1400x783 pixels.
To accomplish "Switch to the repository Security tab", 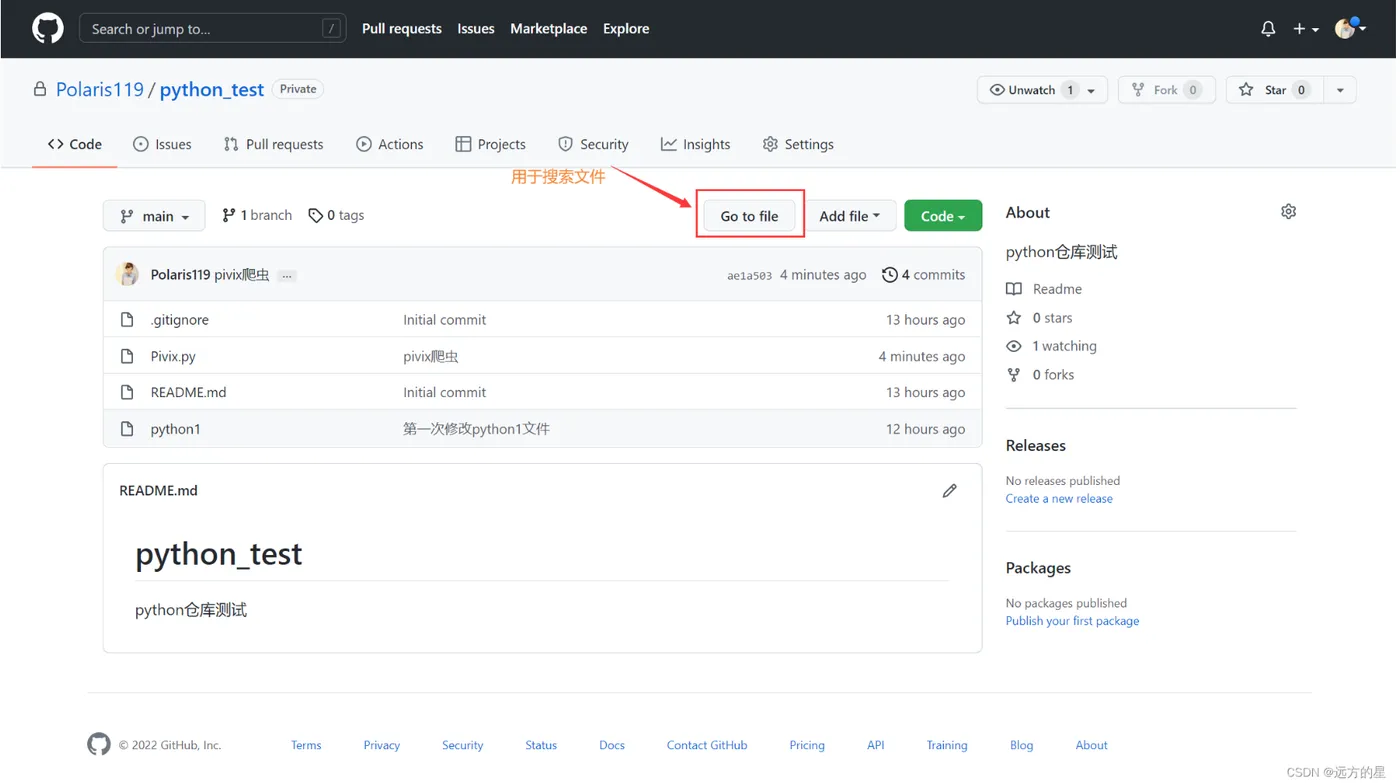I will (x=594, y=144).
